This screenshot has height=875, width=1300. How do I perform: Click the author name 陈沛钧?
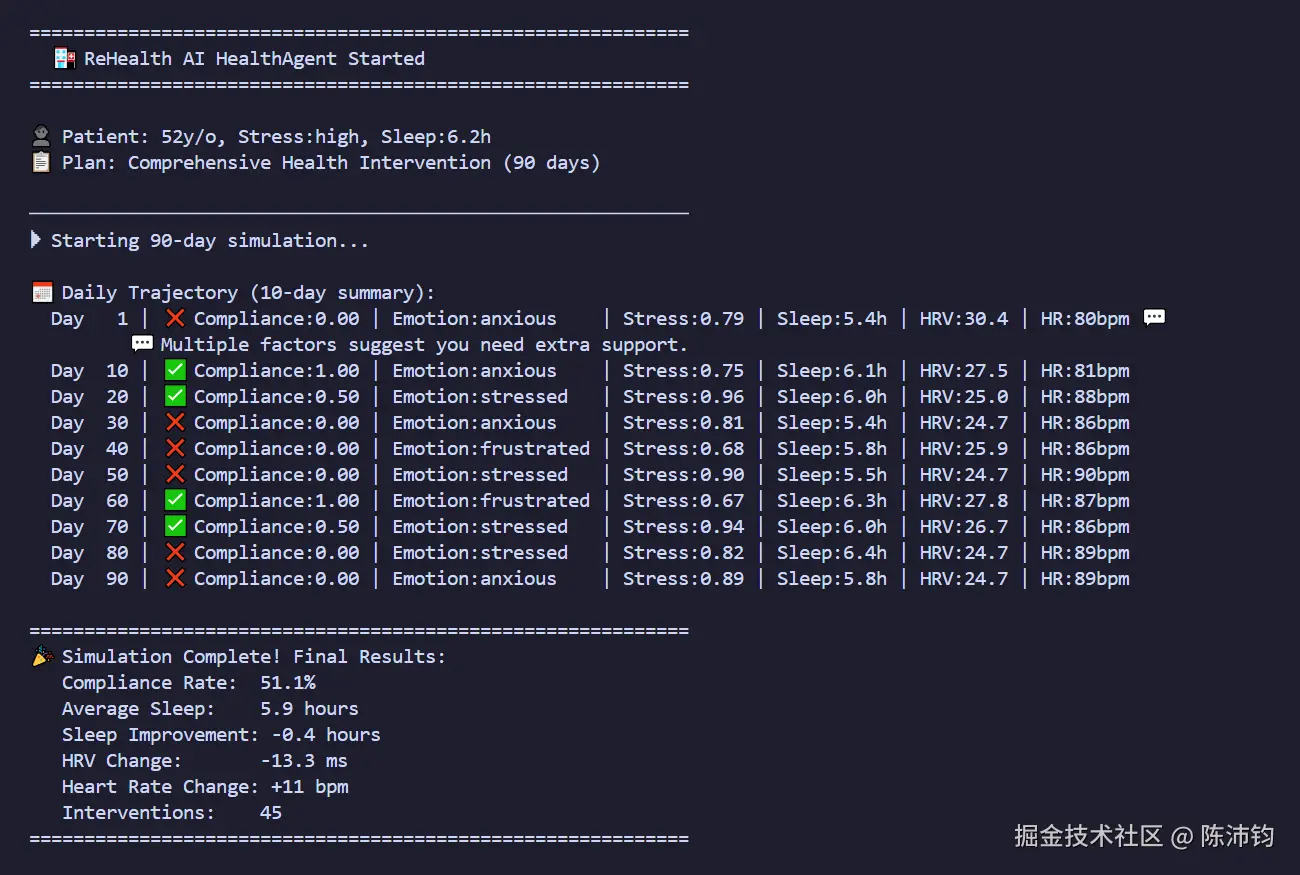pos(1237,836)
